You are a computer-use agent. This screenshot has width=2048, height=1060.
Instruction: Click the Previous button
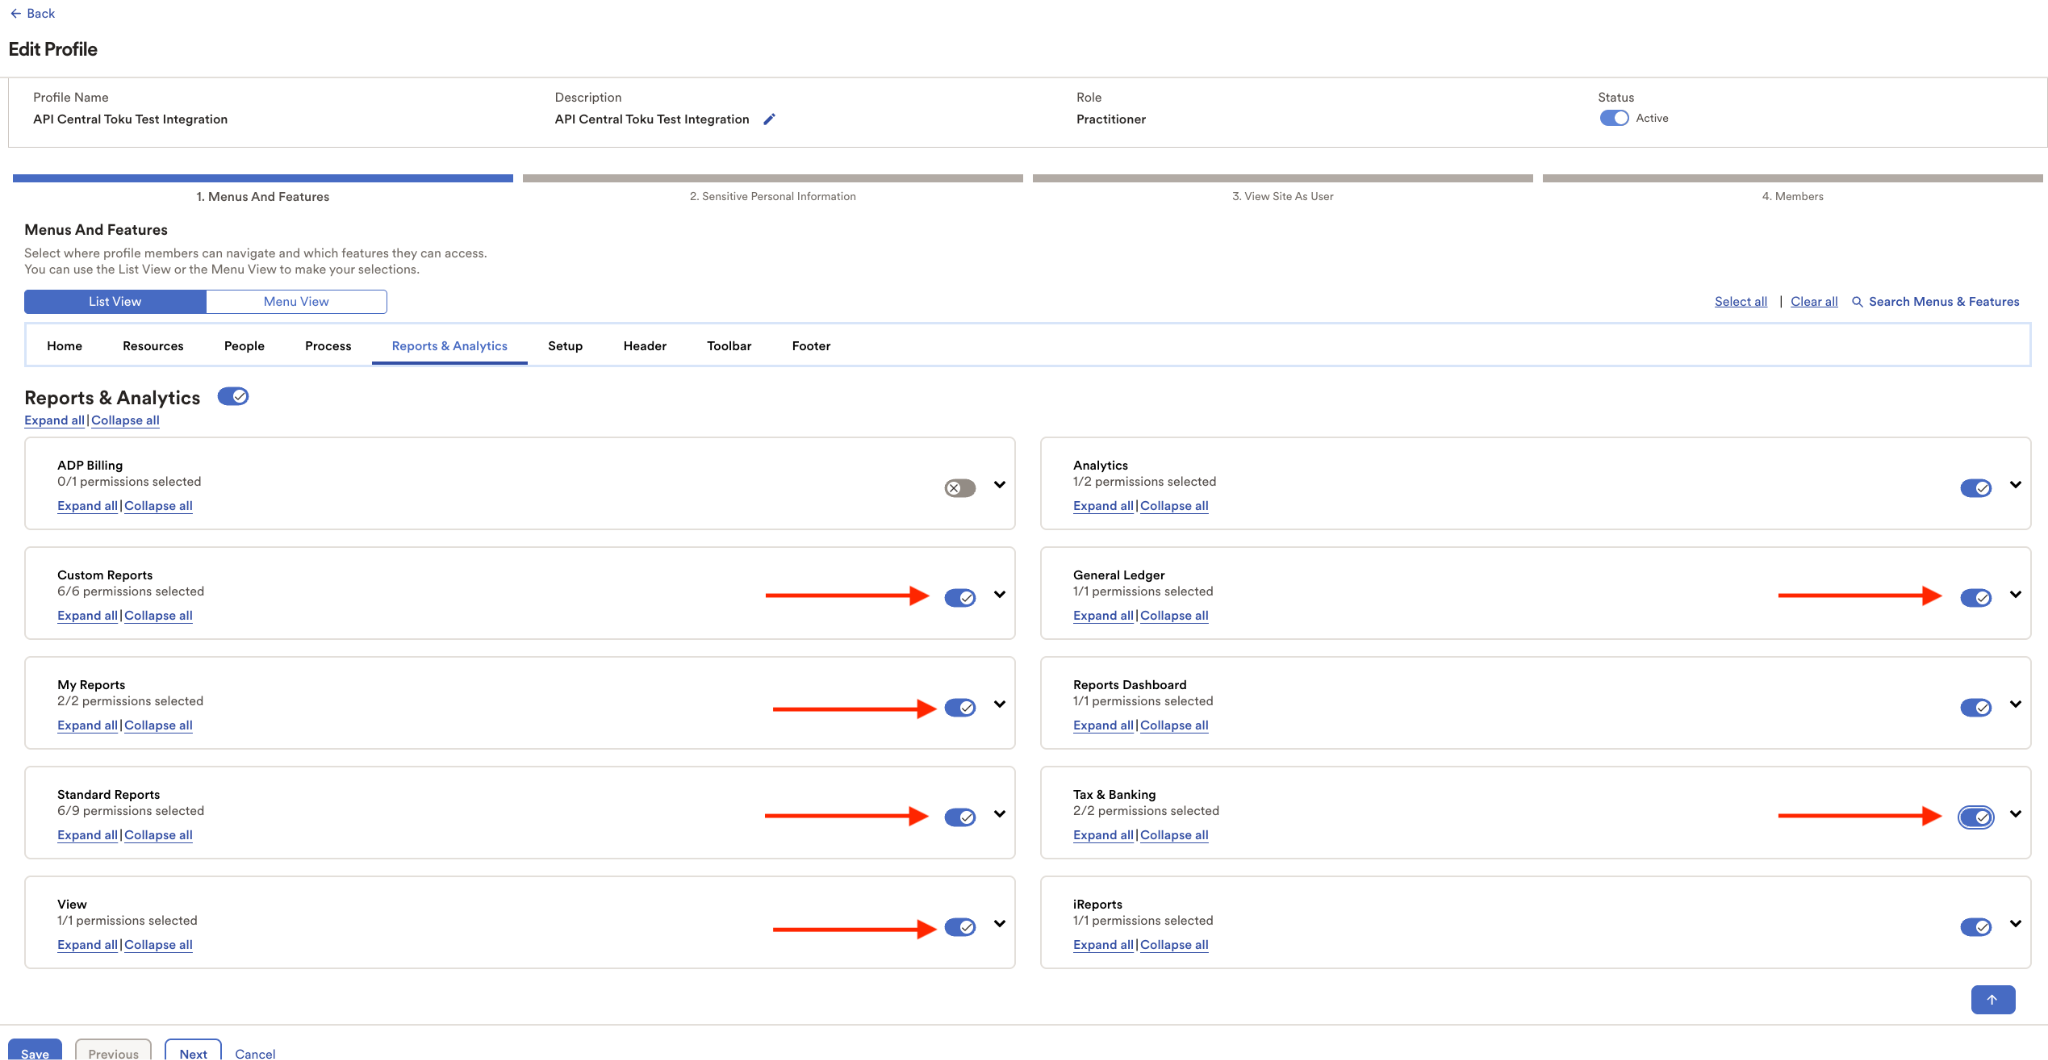point(113,1051)
